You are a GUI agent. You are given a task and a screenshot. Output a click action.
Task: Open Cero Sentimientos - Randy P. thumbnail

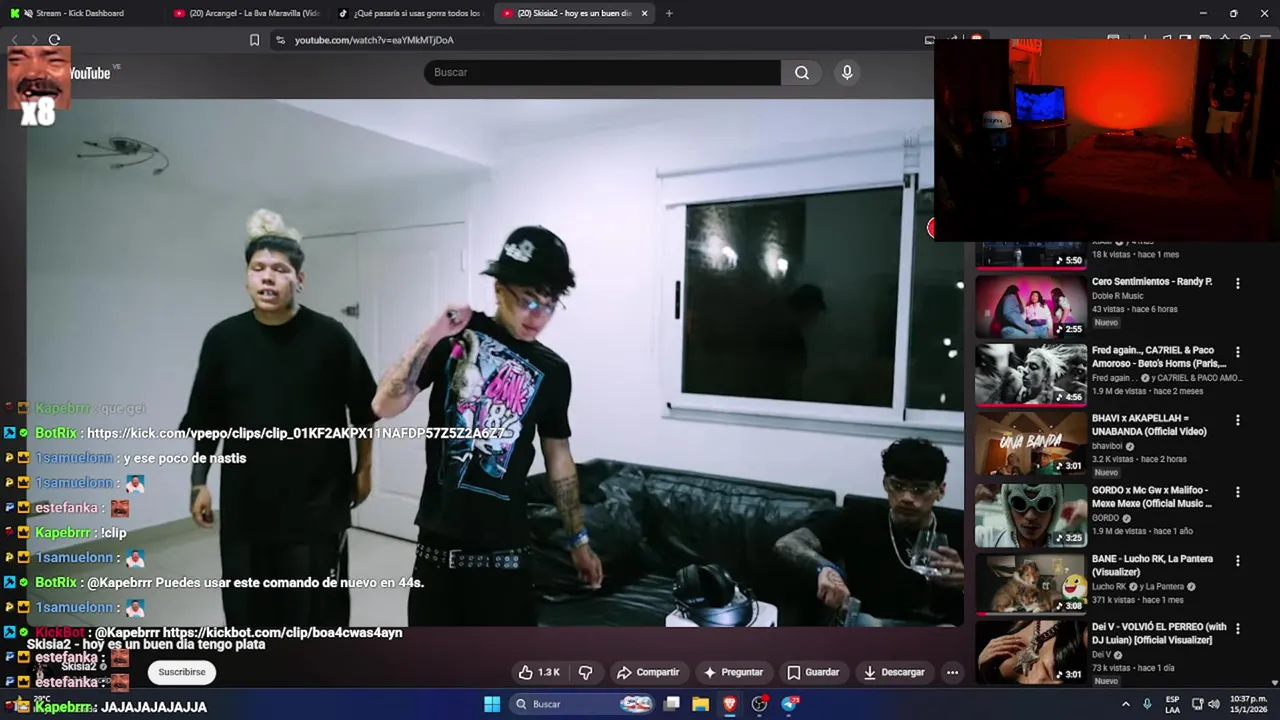click(1031, 306)
